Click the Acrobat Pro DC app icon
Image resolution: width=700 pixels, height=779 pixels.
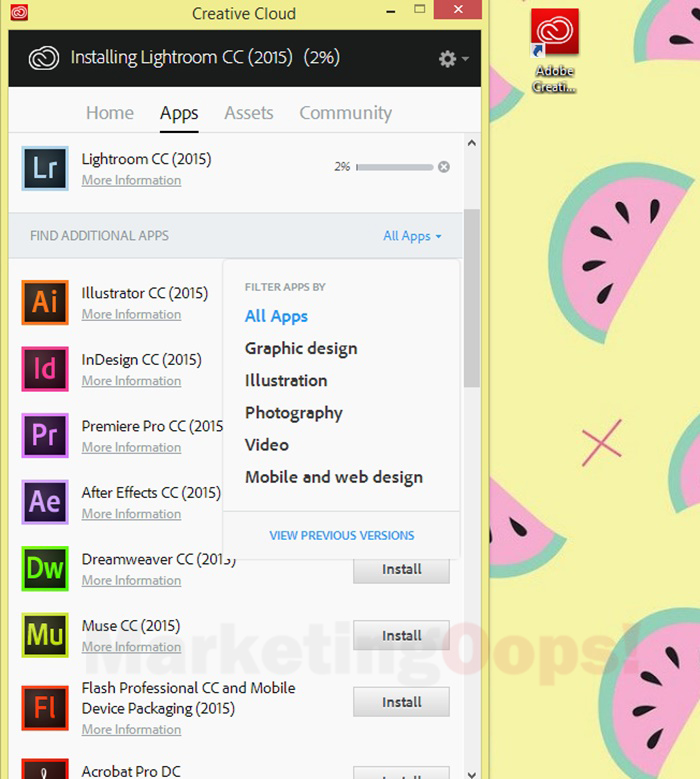click(45, 769)
